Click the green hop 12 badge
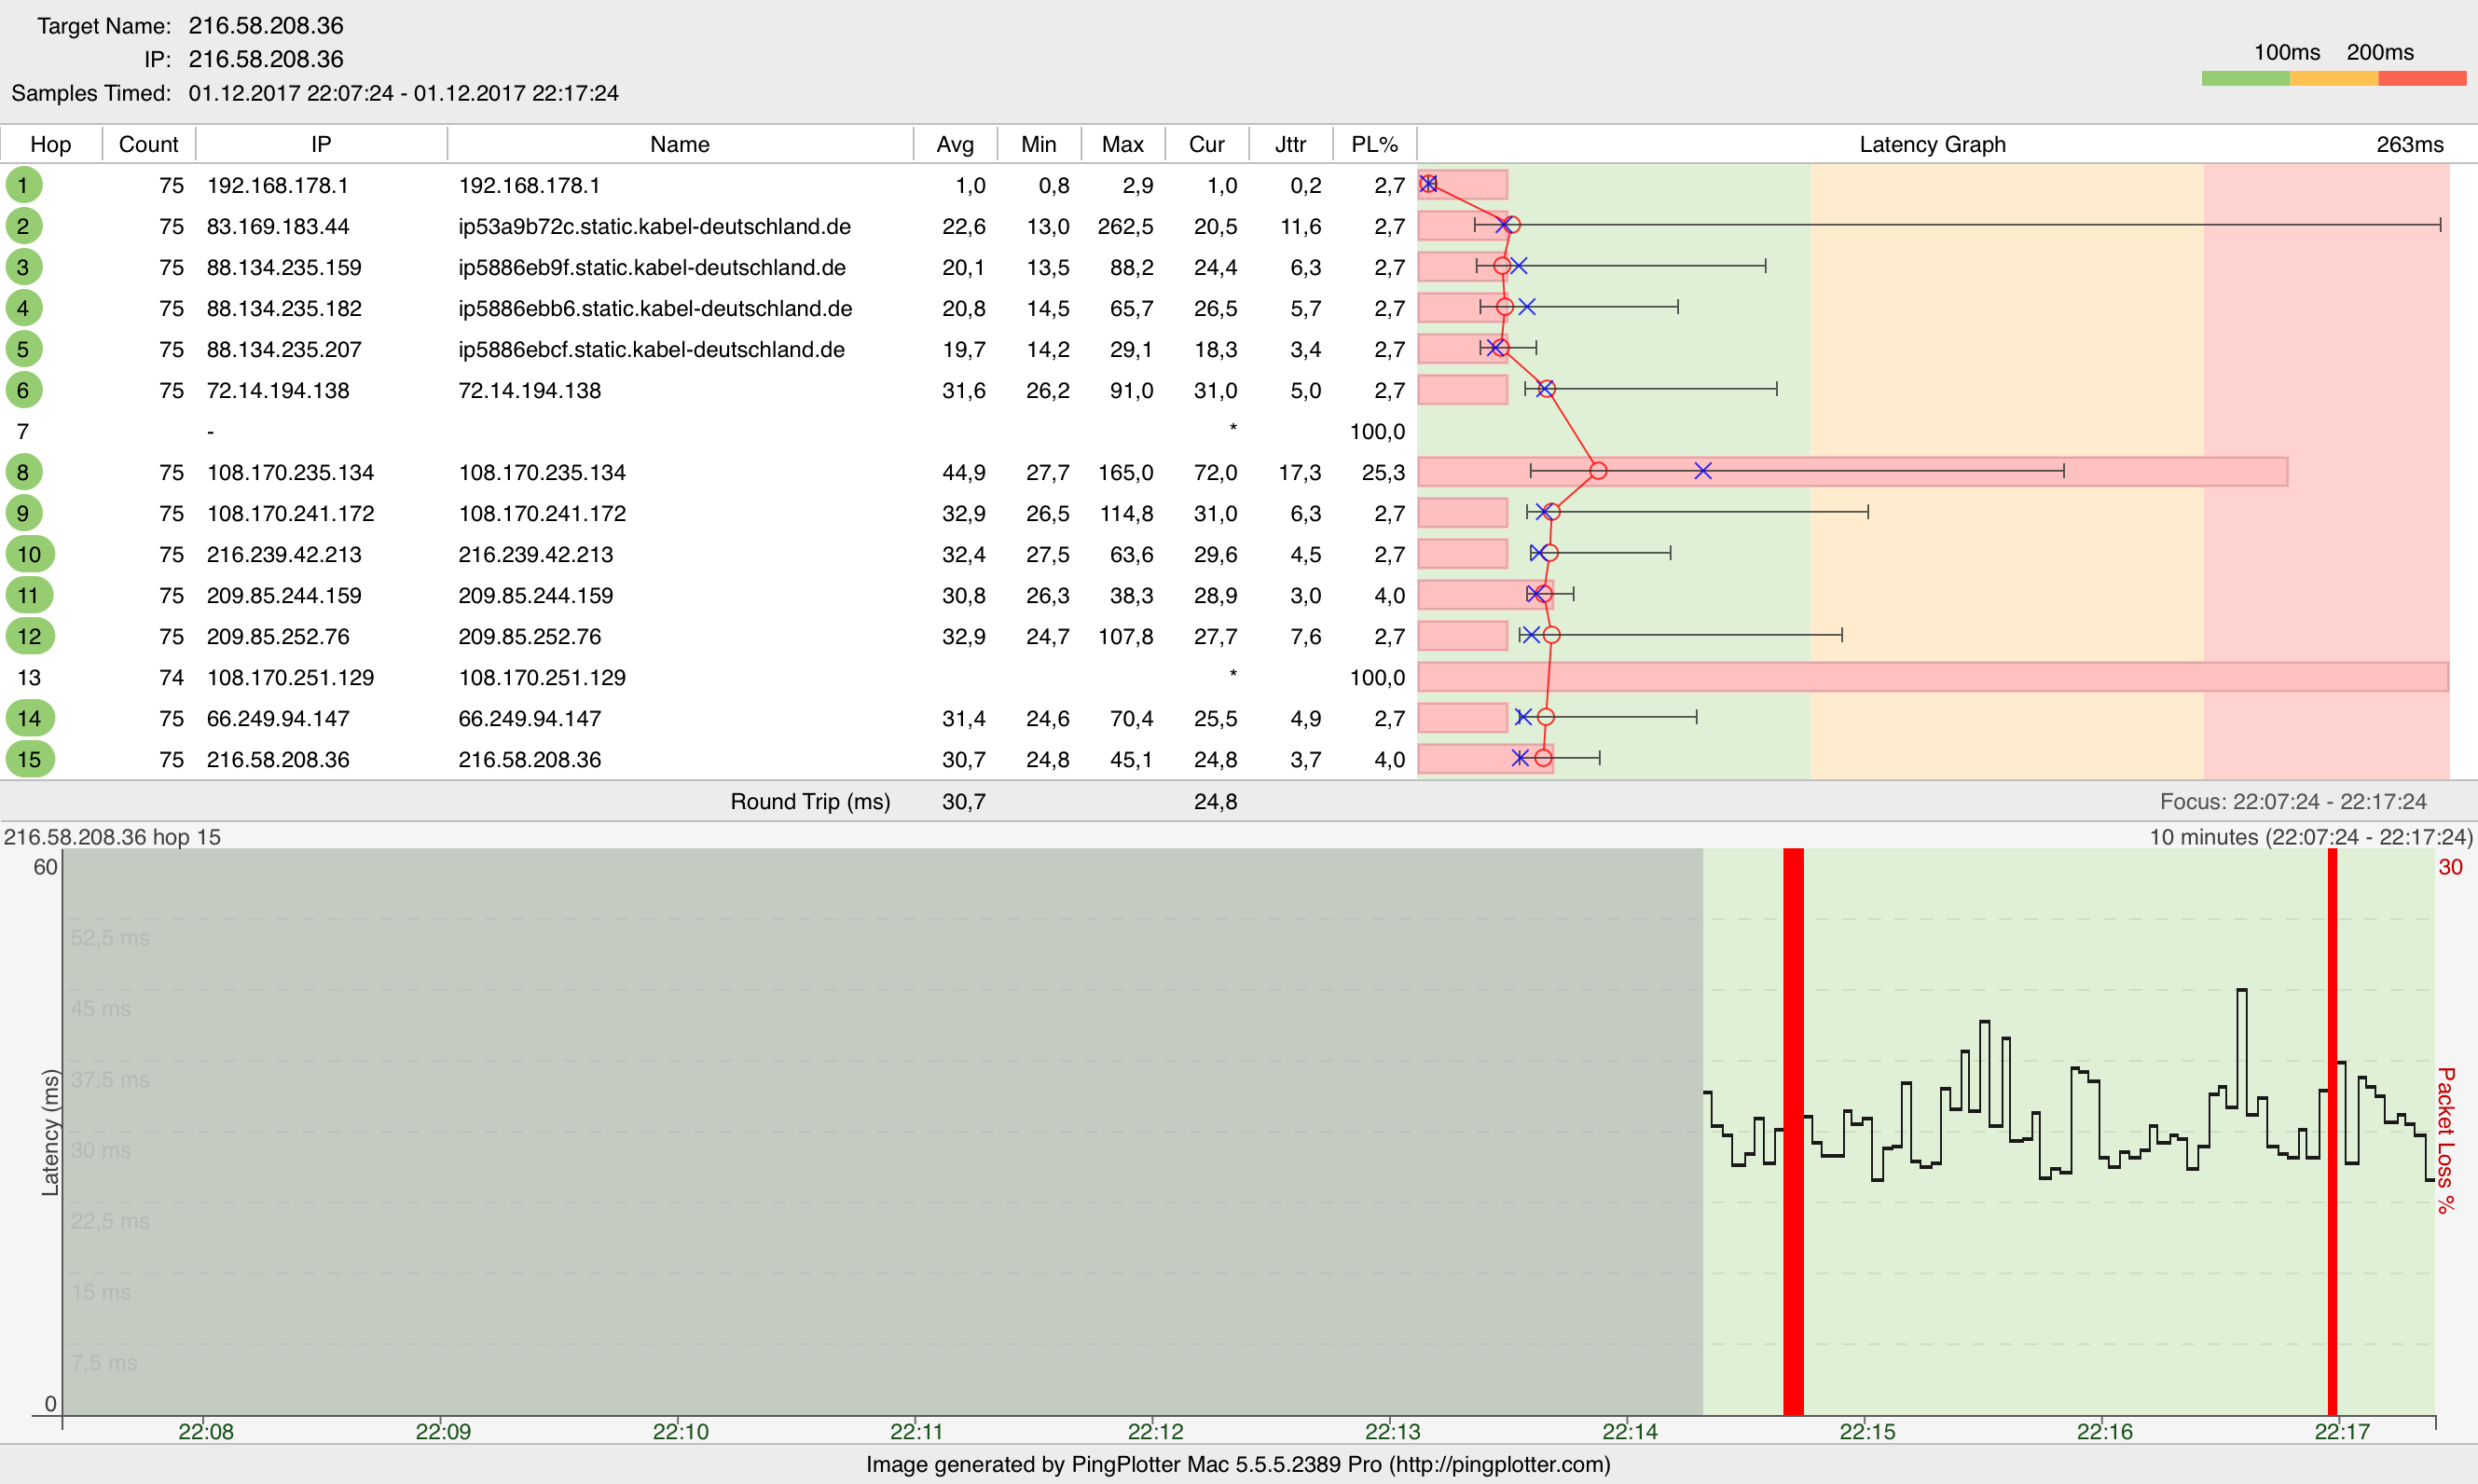This screenshot has height=1484, width=2478. 29,636
